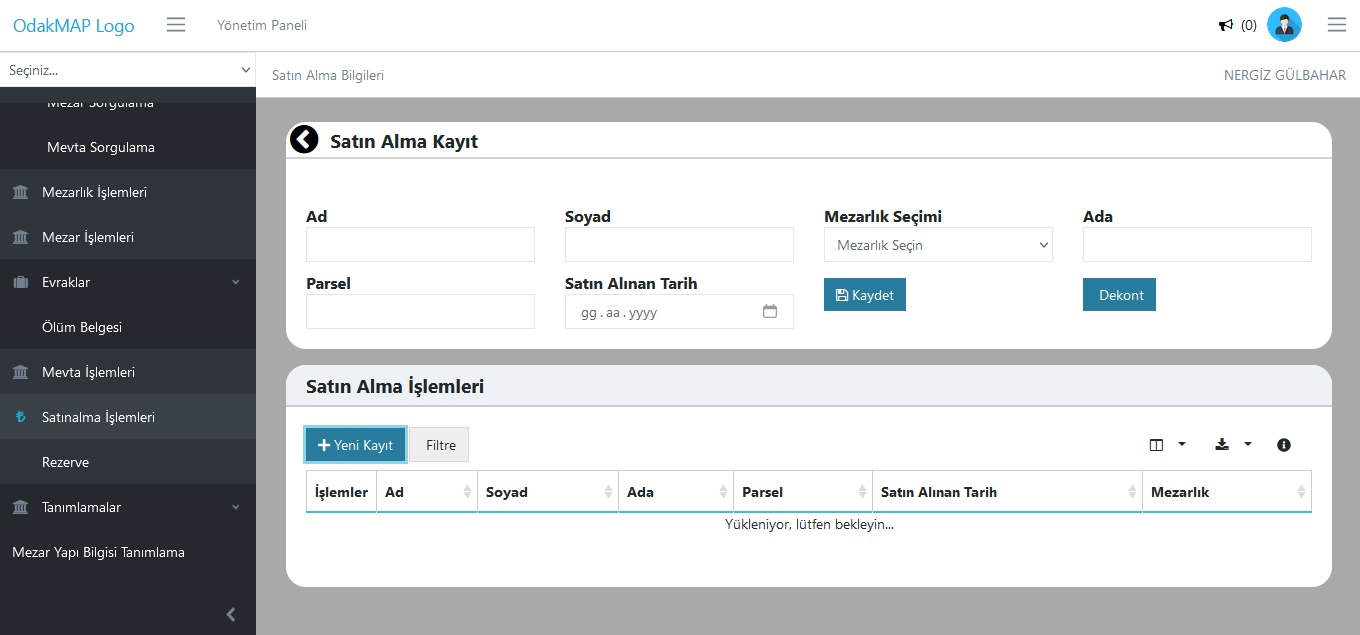Image resolution: width=1360 pixels, height=635 pixels.
Task: Open the announcements megaphone icon
Action: [1225, 26]
